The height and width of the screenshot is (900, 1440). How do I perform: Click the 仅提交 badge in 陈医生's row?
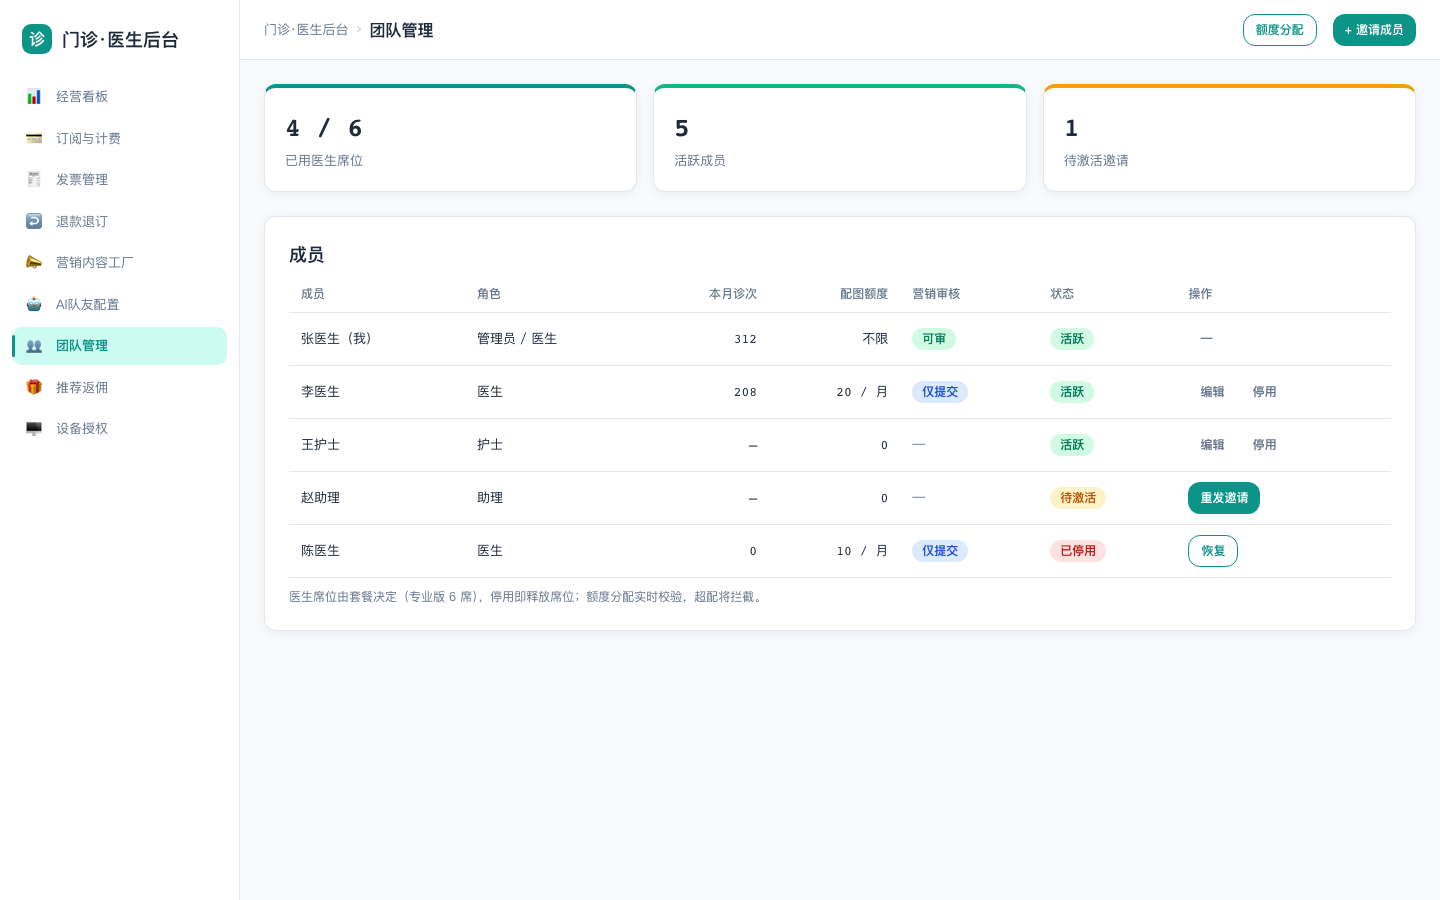point(940,551)
